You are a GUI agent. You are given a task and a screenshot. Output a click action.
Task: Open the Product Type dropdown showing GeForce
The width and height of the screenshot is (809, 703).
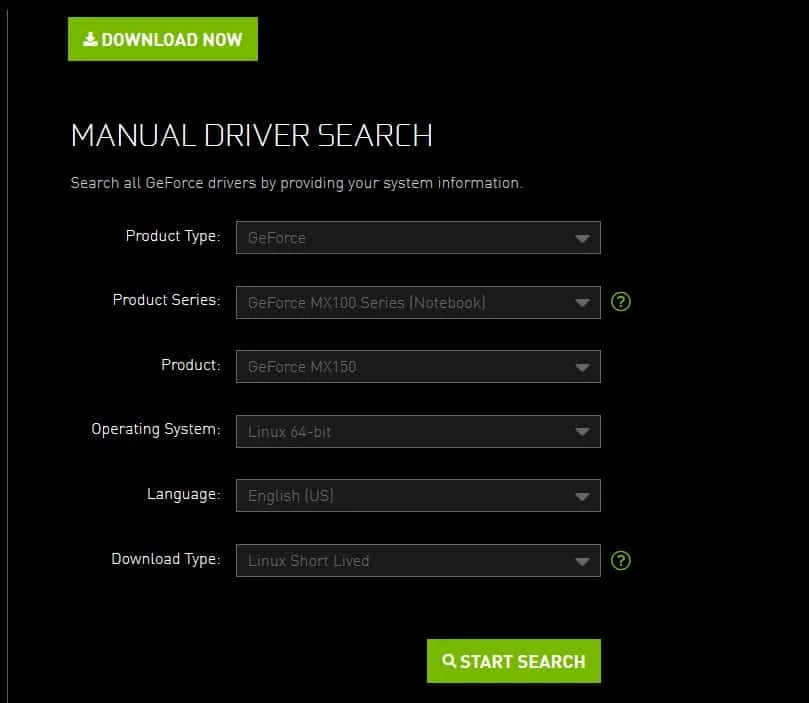pos(417,237)
